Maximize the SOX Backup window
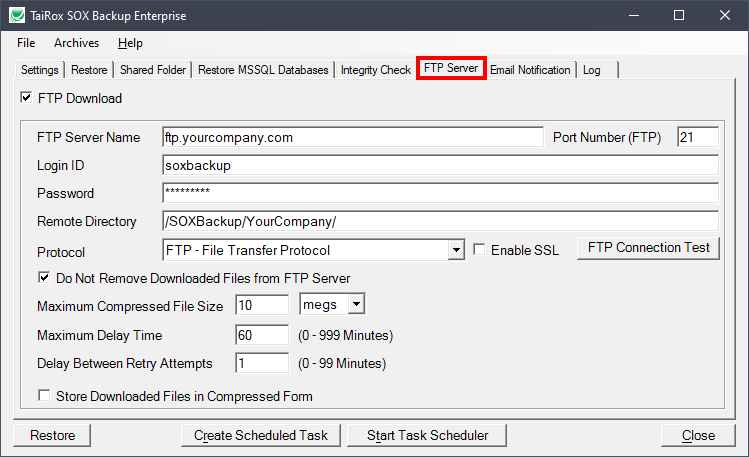Image resolution: width=749 pixels, height=457 pixels. tap(679, 15)
